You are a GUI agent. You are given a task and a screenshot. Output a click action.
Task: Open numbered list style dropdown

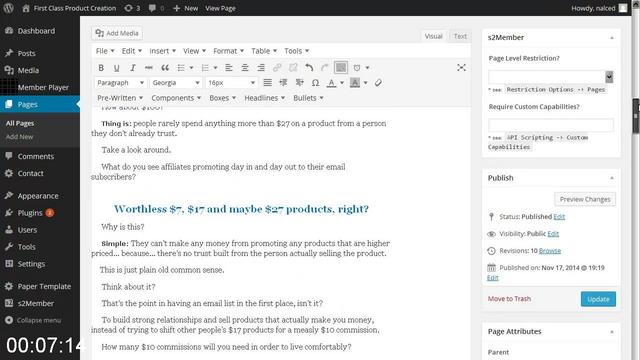click(215, 68)
